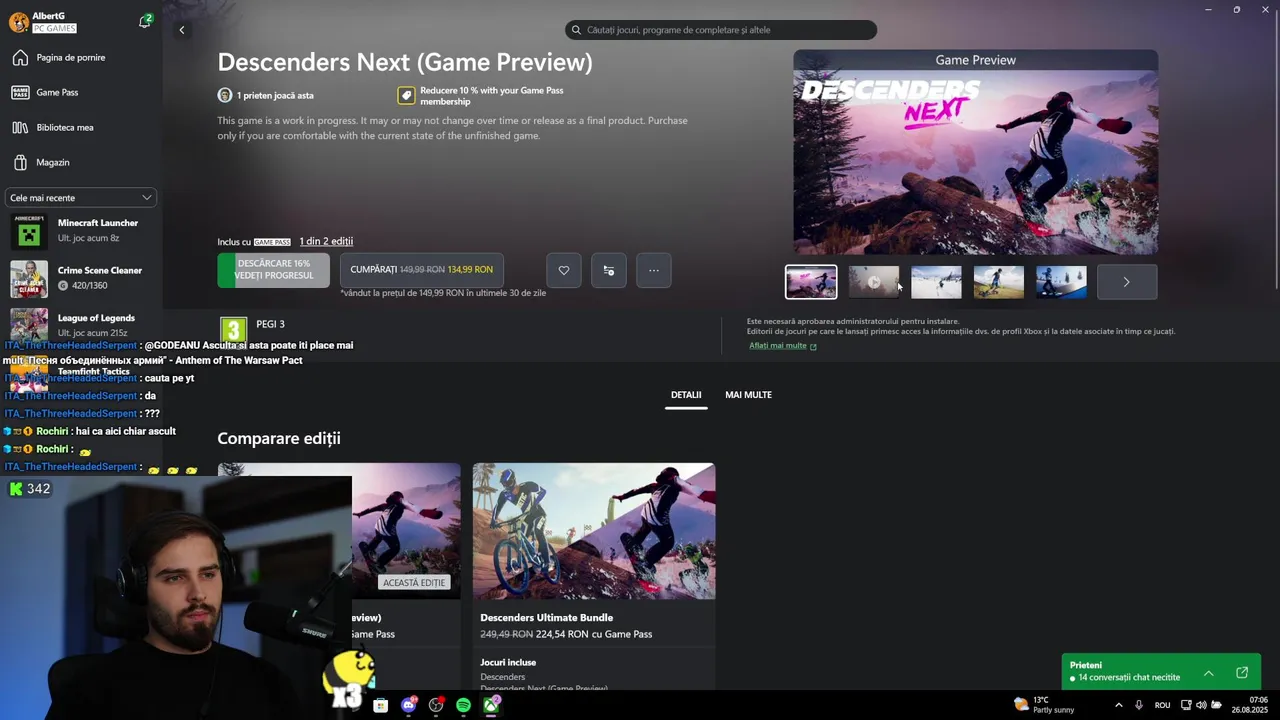
Task: Click the PC GAMES label under profile
Action: (x=54, y=29)
